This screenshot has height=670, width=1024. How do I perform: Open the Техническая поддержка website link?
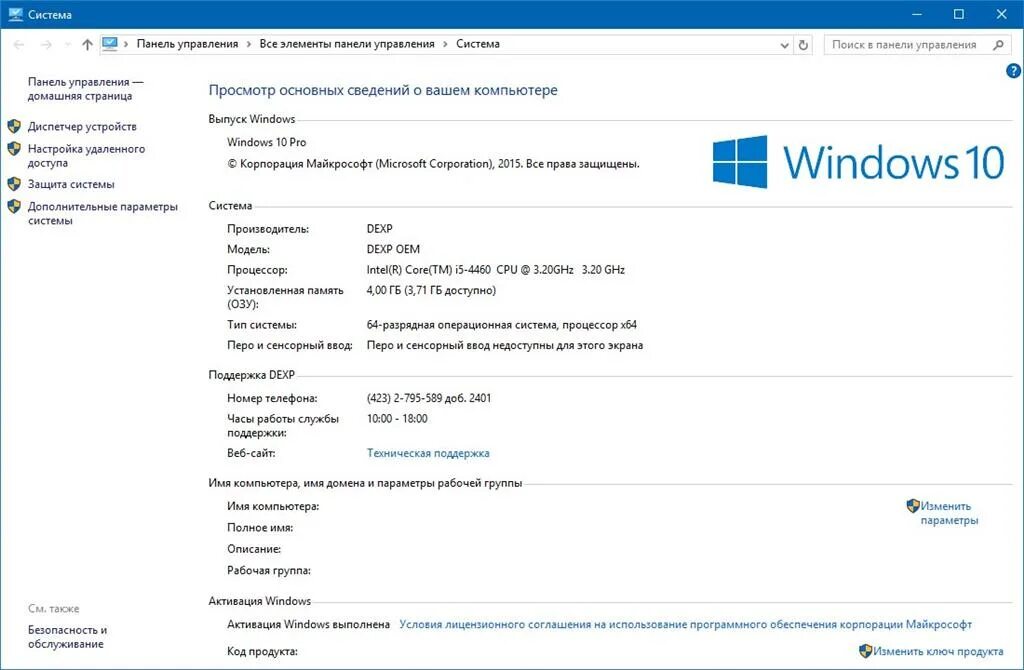click(x=428, y=453)
